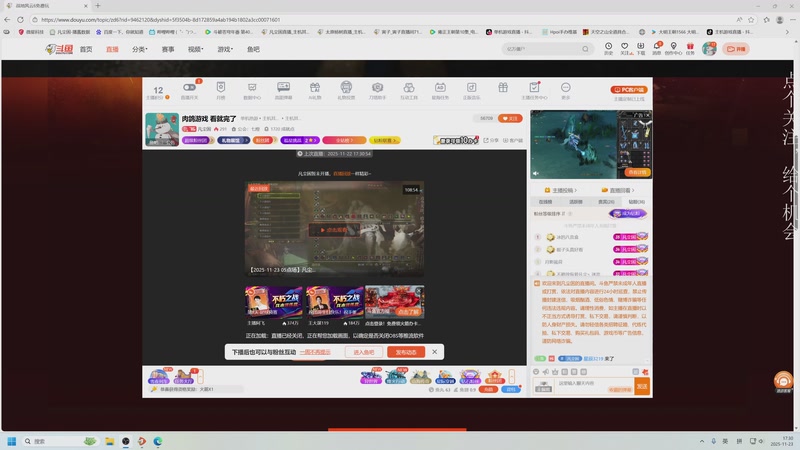Open the data center chart icon

[252, 87]
